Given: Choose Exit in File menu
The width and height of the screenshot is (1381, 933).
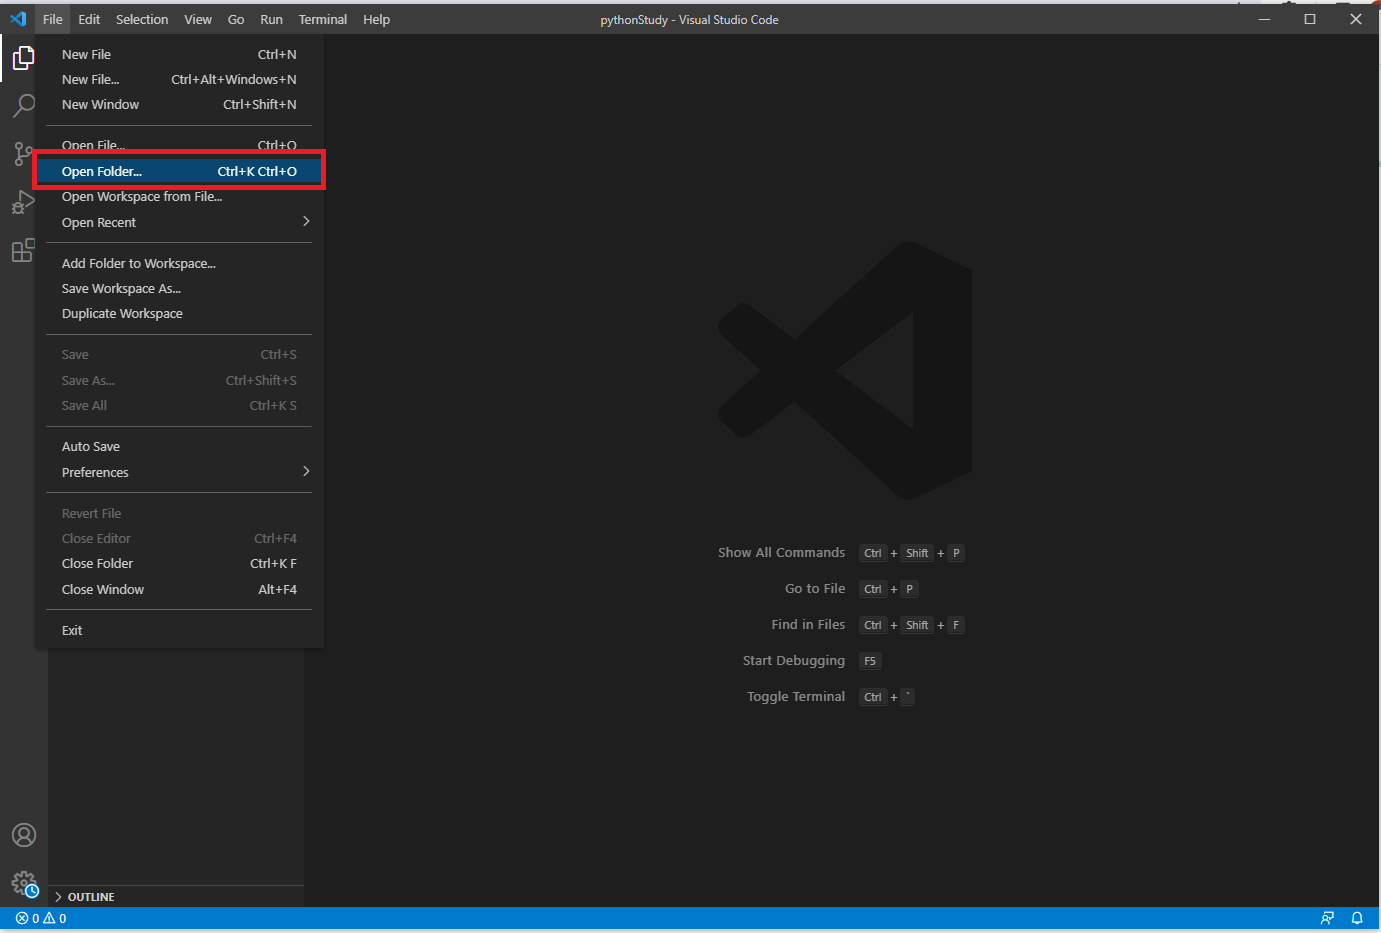Looking at the screenshot, I should (180, 630).
